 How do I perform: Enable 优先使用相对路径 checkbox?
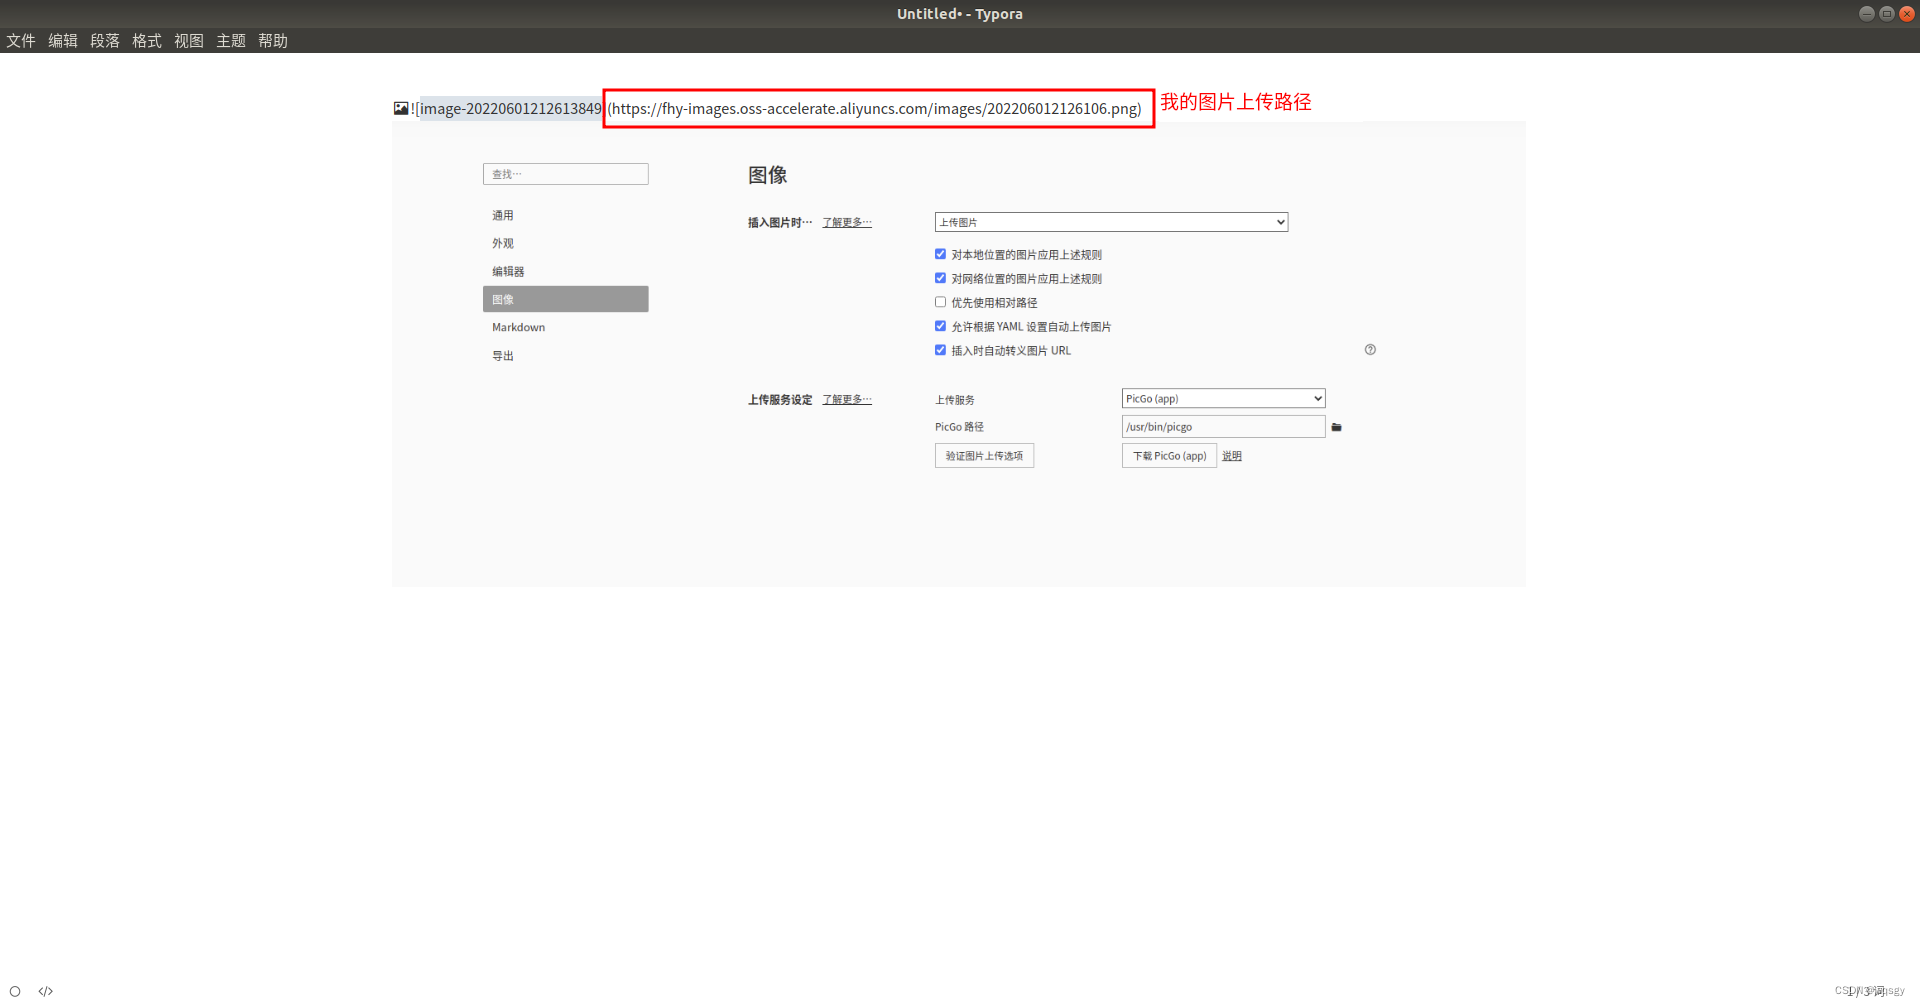click(x=940, y=302)
